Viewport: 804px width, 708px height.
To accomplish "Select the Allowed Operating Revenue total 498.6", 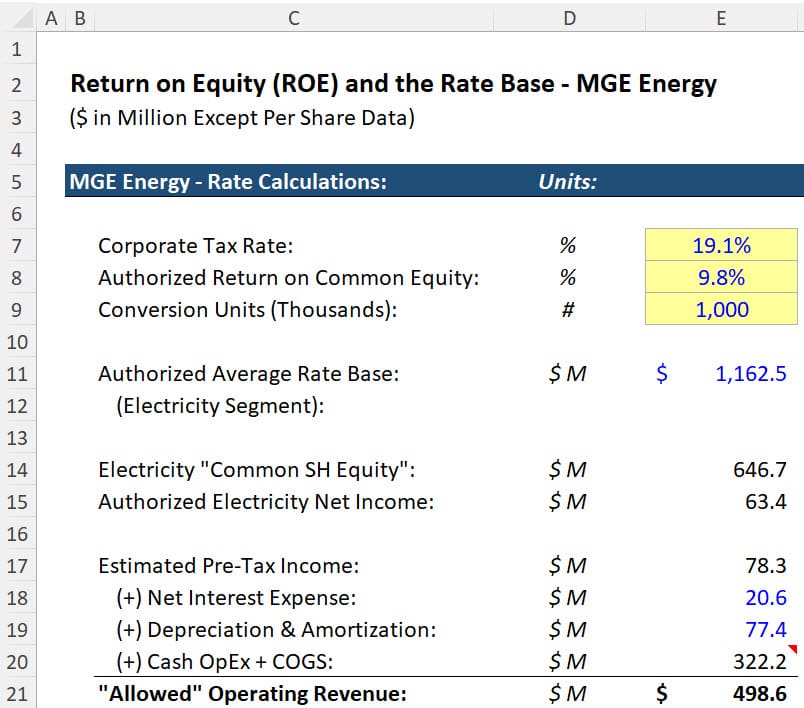I will [758, 694].
